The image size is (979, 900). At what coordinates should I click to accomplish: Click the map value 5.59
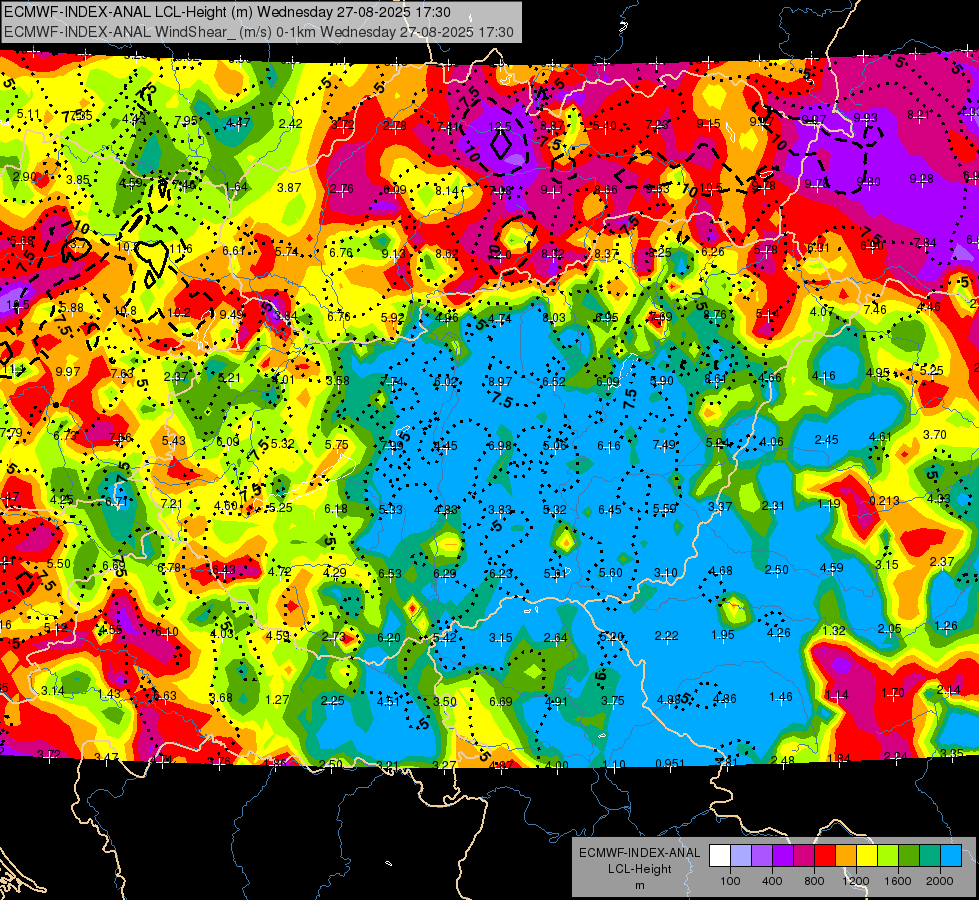pos(664,509)
